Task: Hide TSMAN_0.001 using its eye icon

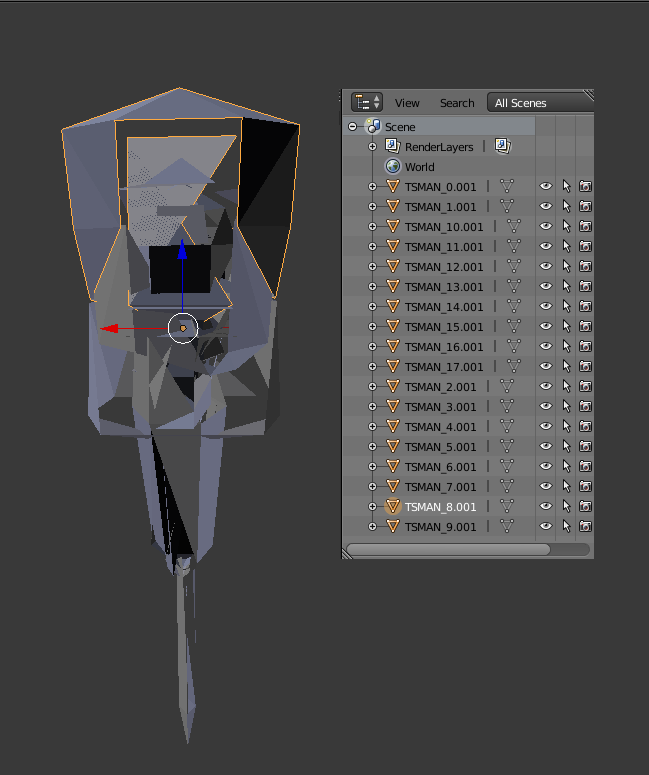Action: pyautogui.click(x=546, y=186)
